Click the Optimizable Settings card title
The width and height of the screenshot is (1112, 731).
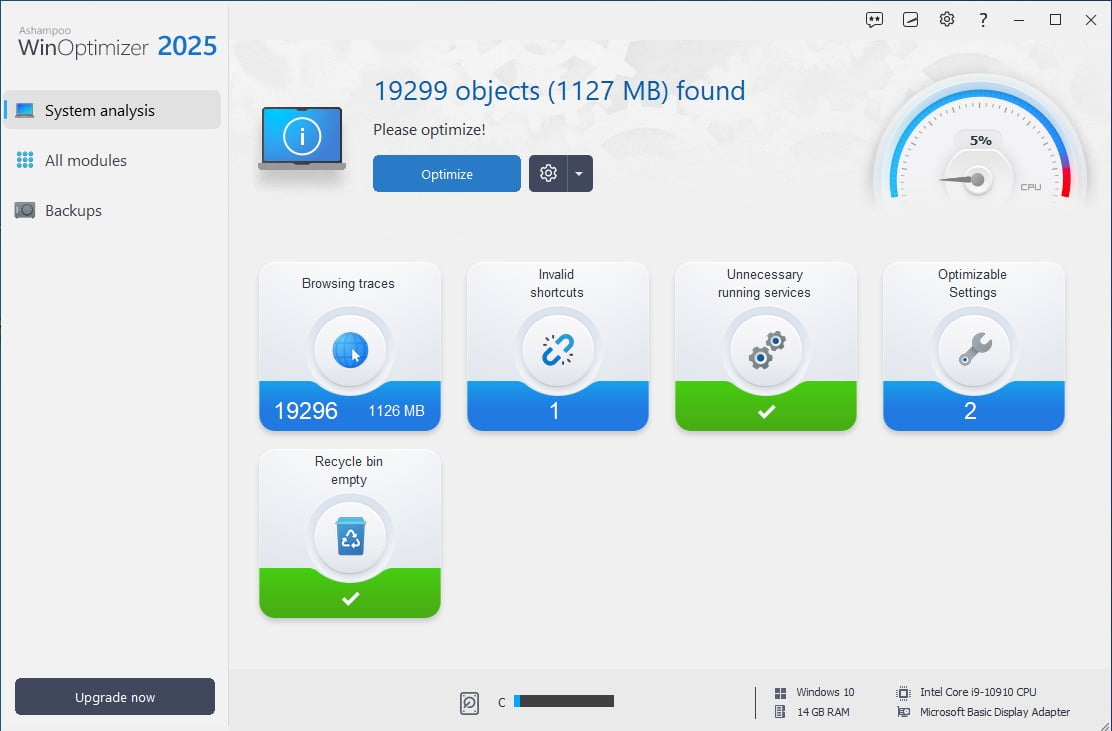[x=972, y=284]
